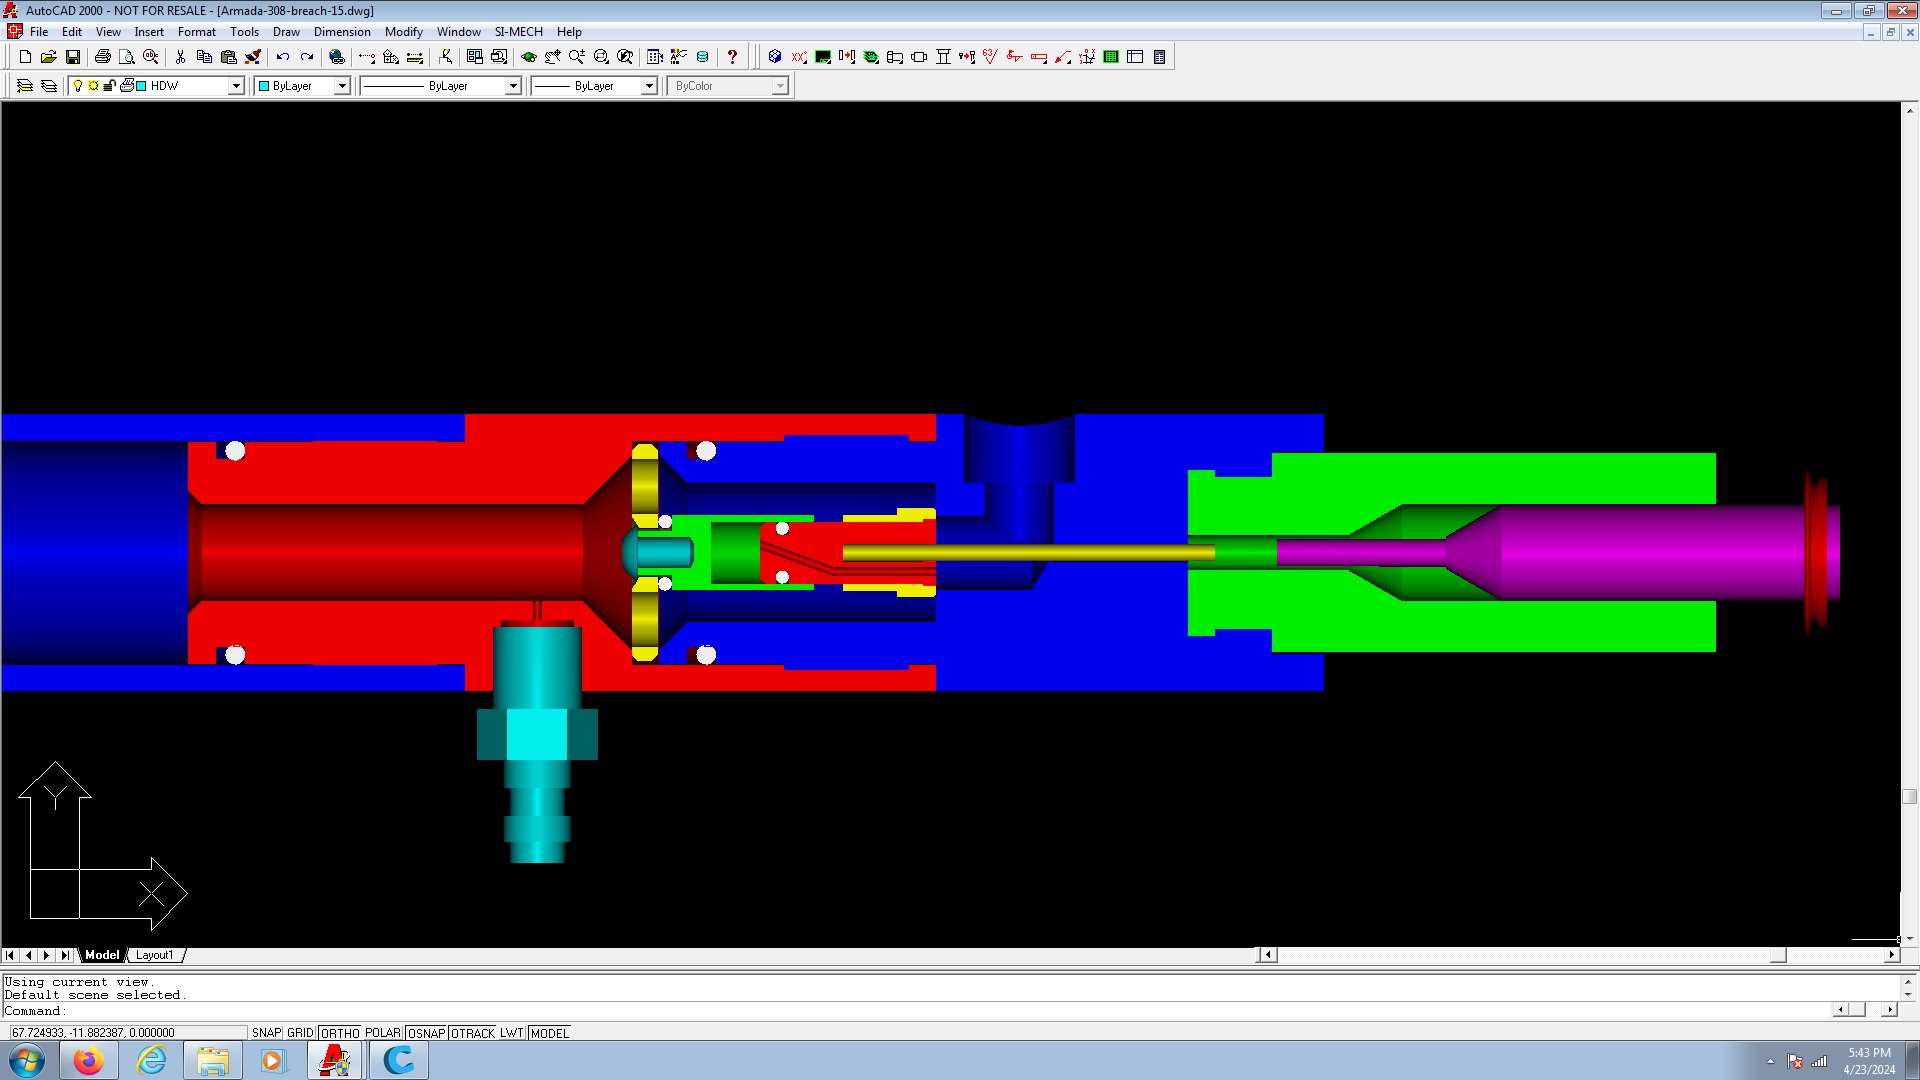Image resolution: width=1920 pixels, height=1080 pixels.
Task: Create a new drawing with New icon
Action: point(25,57)
